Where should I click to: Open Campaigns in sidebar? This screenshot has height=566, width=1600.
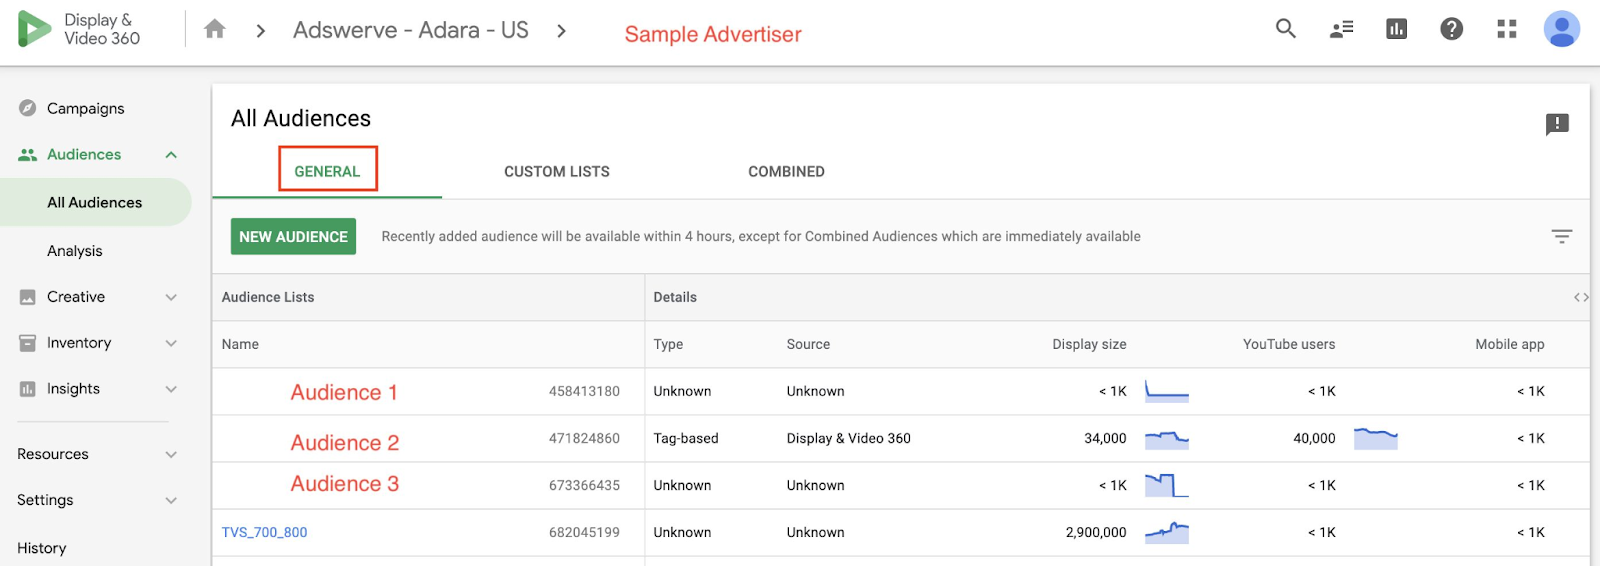tap(86, 108)
